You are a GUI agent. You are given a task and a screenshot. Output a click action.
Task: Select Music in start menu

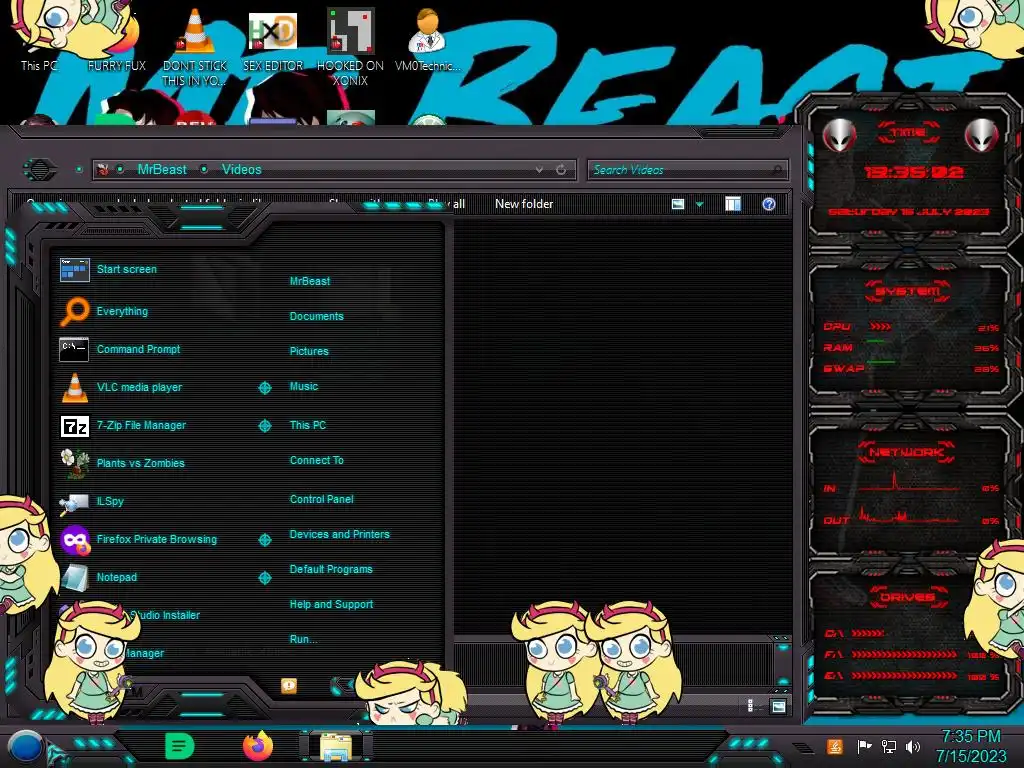click(x=304, y=387)
